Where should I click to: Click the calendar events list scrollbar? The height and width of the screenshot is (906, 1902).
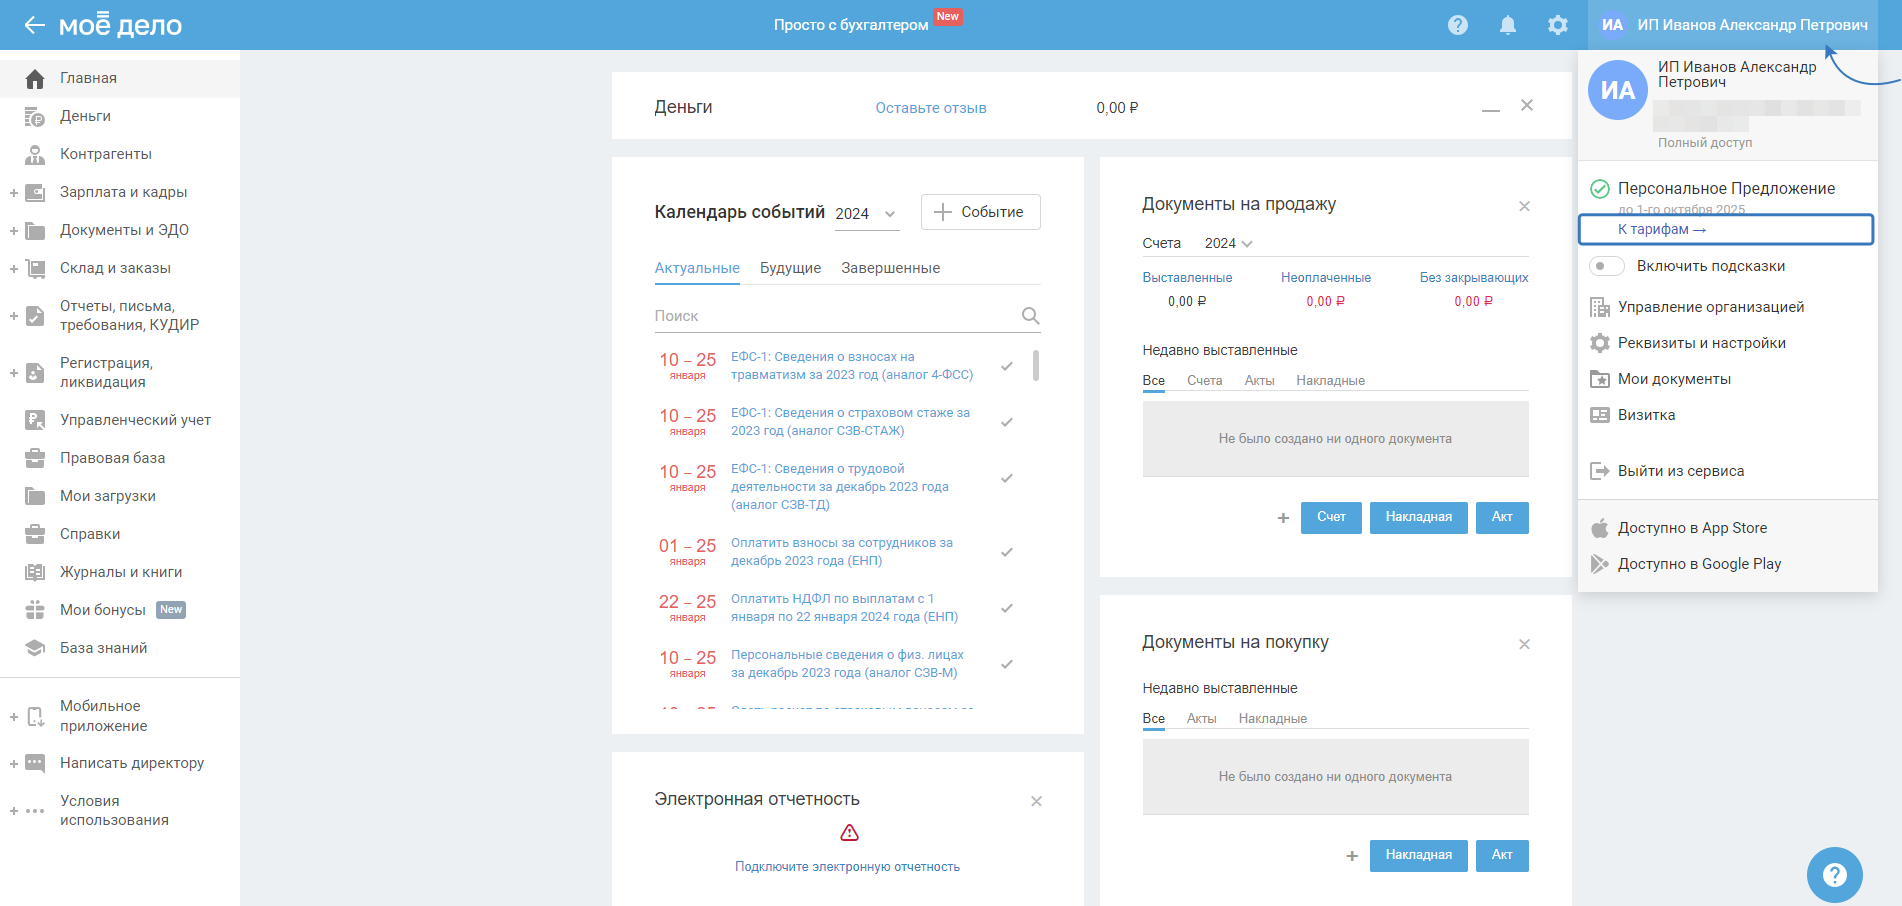[x=1035, y=366]
